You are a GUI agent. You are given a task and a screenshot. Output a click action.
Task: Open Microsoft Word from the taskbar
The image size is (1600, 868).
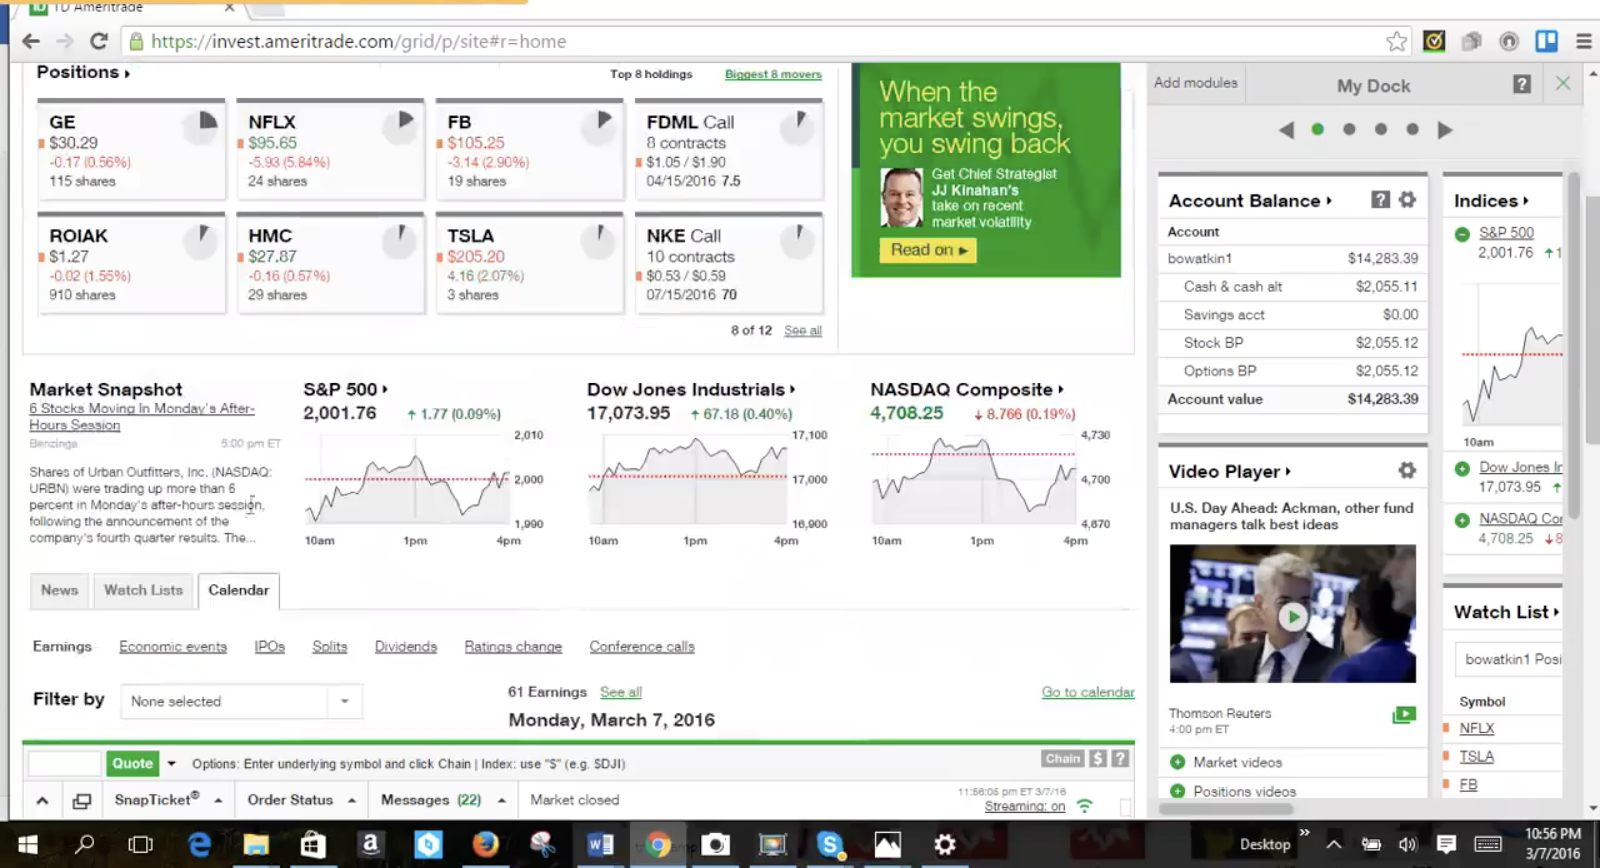[x=600, y=845]
